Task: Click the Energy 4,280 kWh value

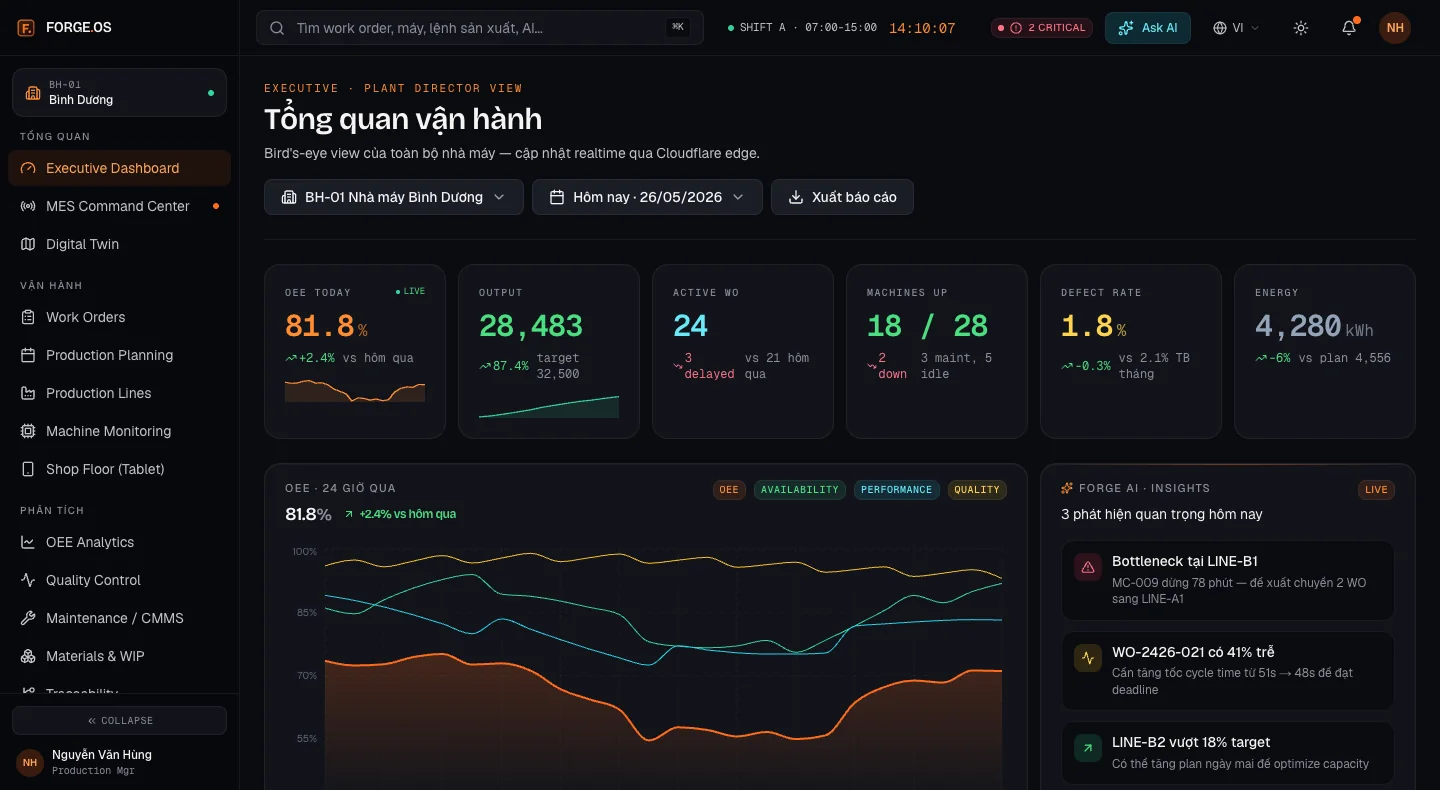Action: (1314, 326)
